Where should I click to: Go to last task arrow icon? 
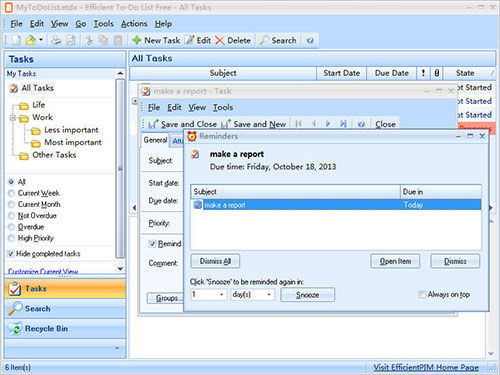point(343,124)
